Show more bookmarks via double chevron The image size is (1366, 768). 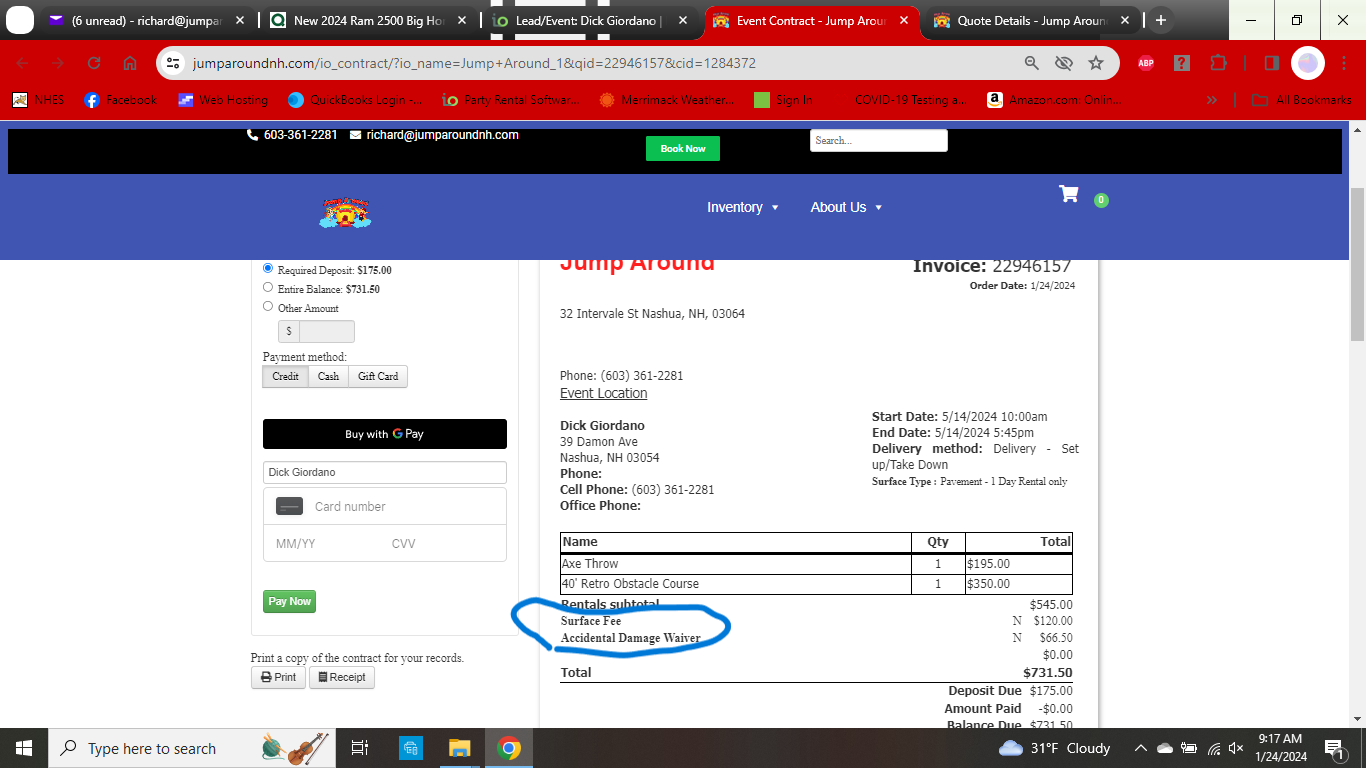point(1212,100)
